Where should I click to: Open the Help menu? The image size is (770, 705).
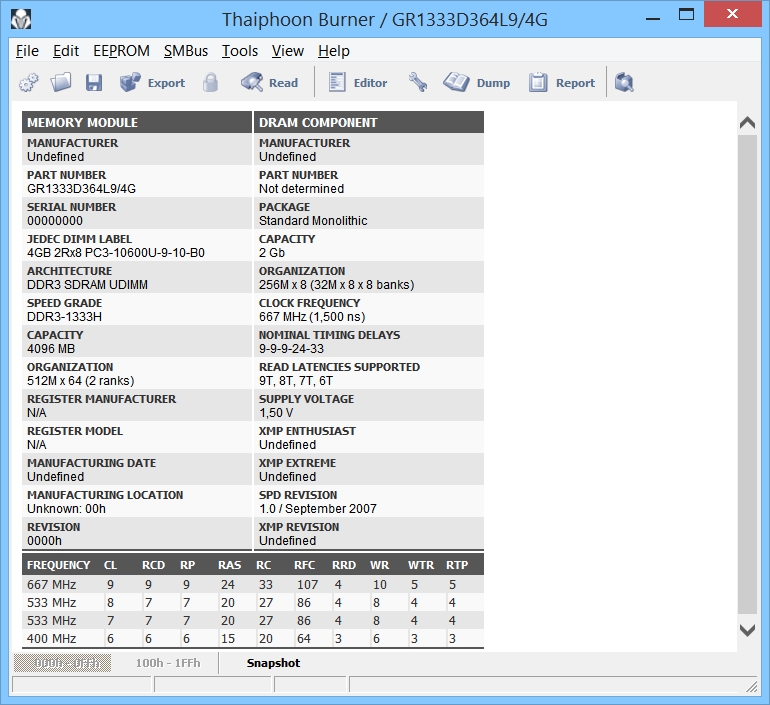[x=333, y=51]
